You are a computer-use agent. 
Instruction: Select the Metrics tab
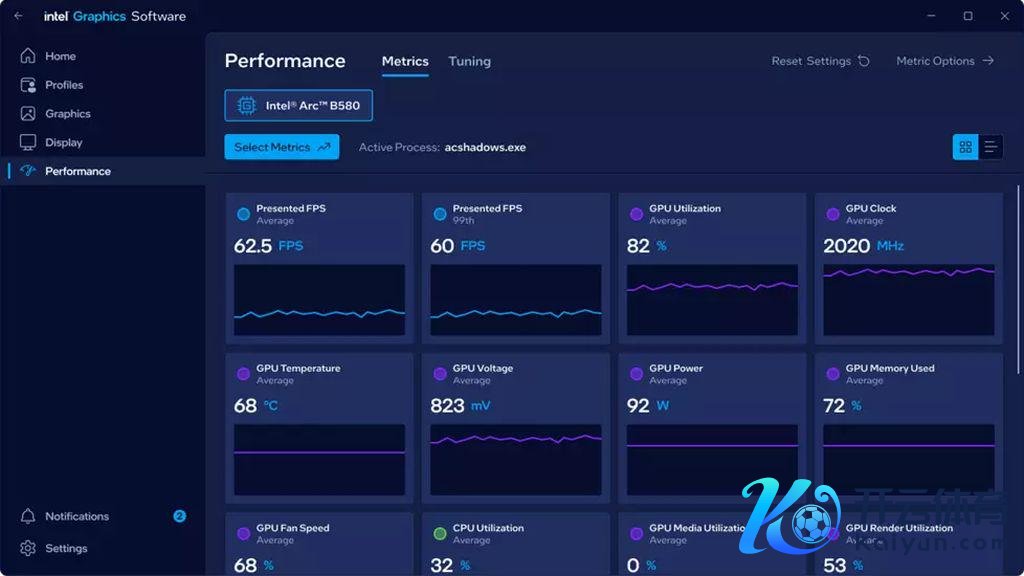click(405, 61)
